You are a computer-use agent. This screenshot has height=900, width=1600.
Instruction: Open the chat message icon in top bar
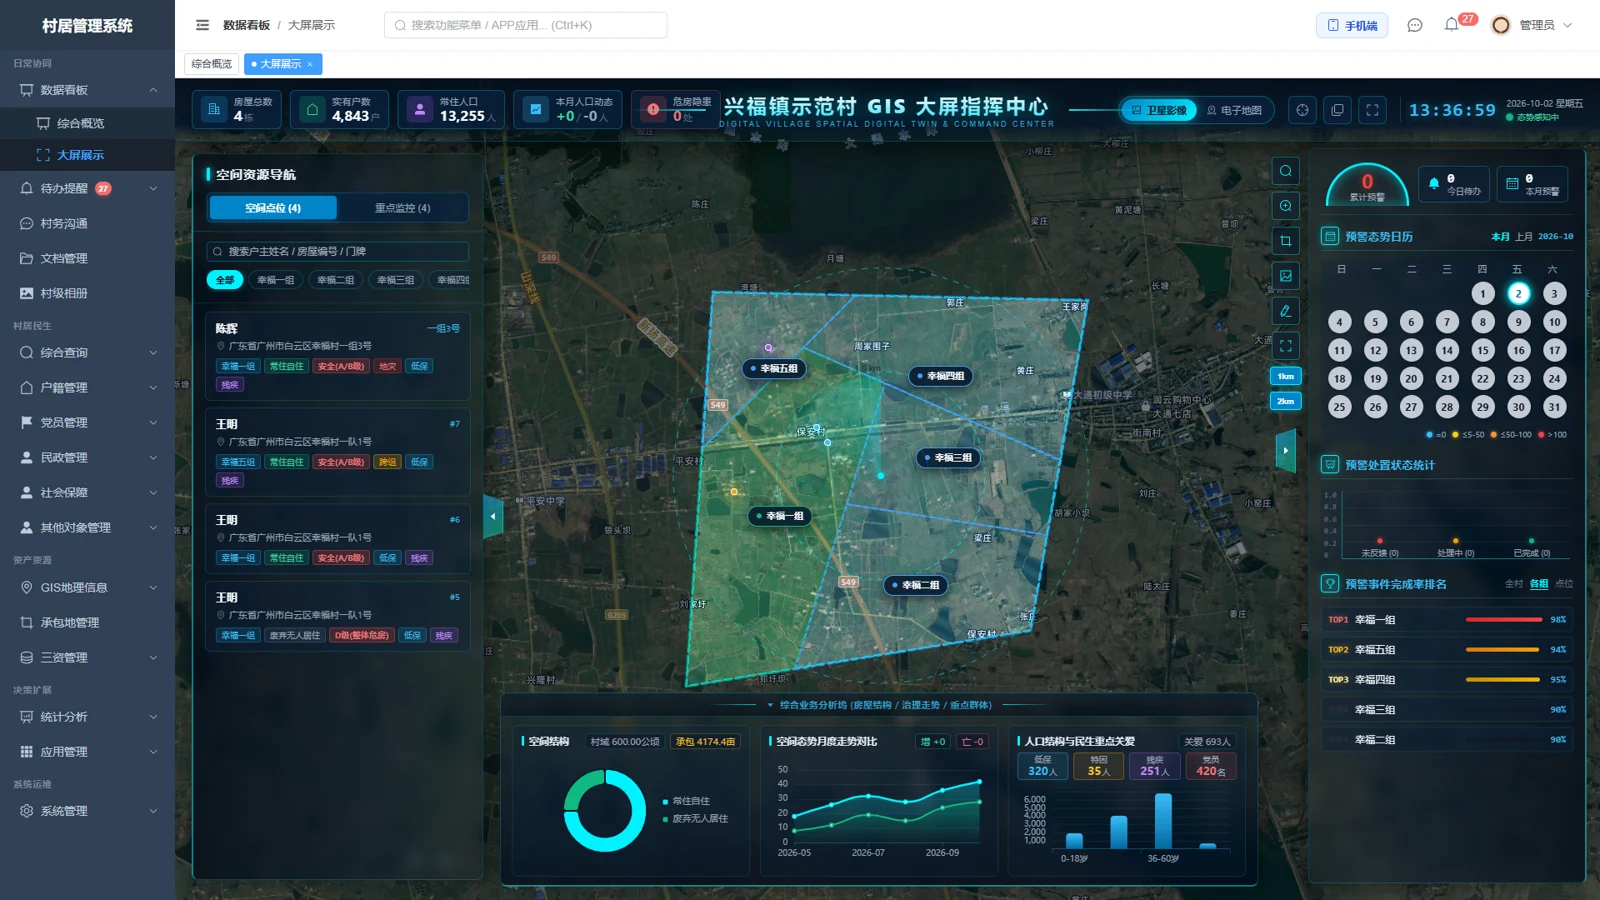1414,25
